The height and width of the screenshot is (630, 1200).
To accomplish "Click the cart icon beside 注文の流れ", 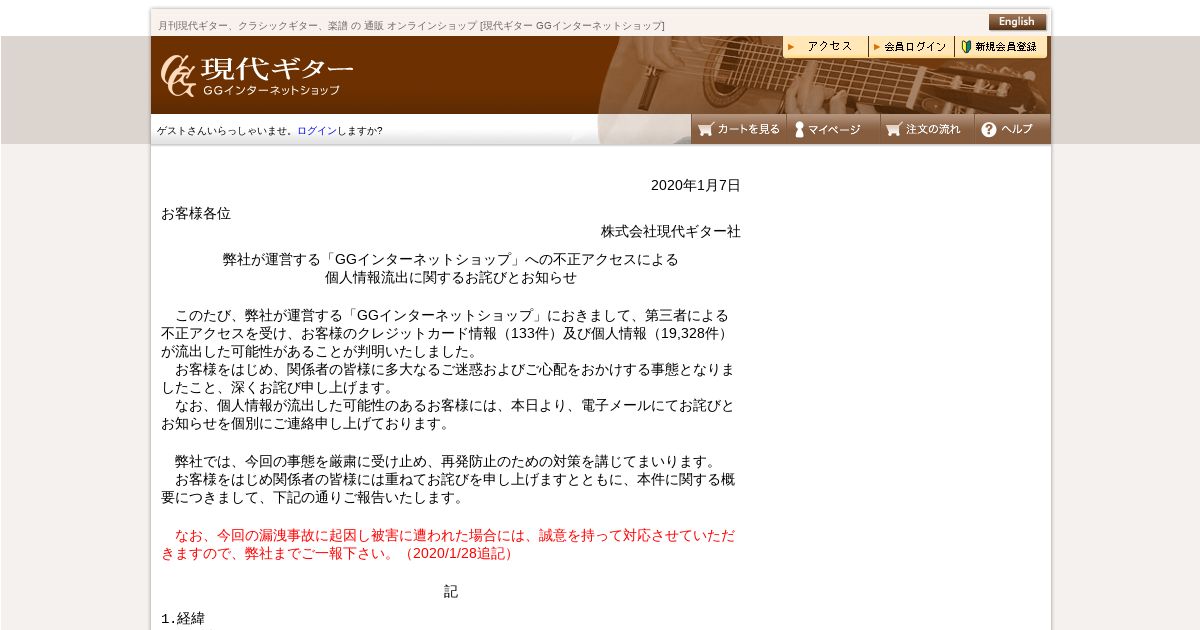I will click(894, 129).
